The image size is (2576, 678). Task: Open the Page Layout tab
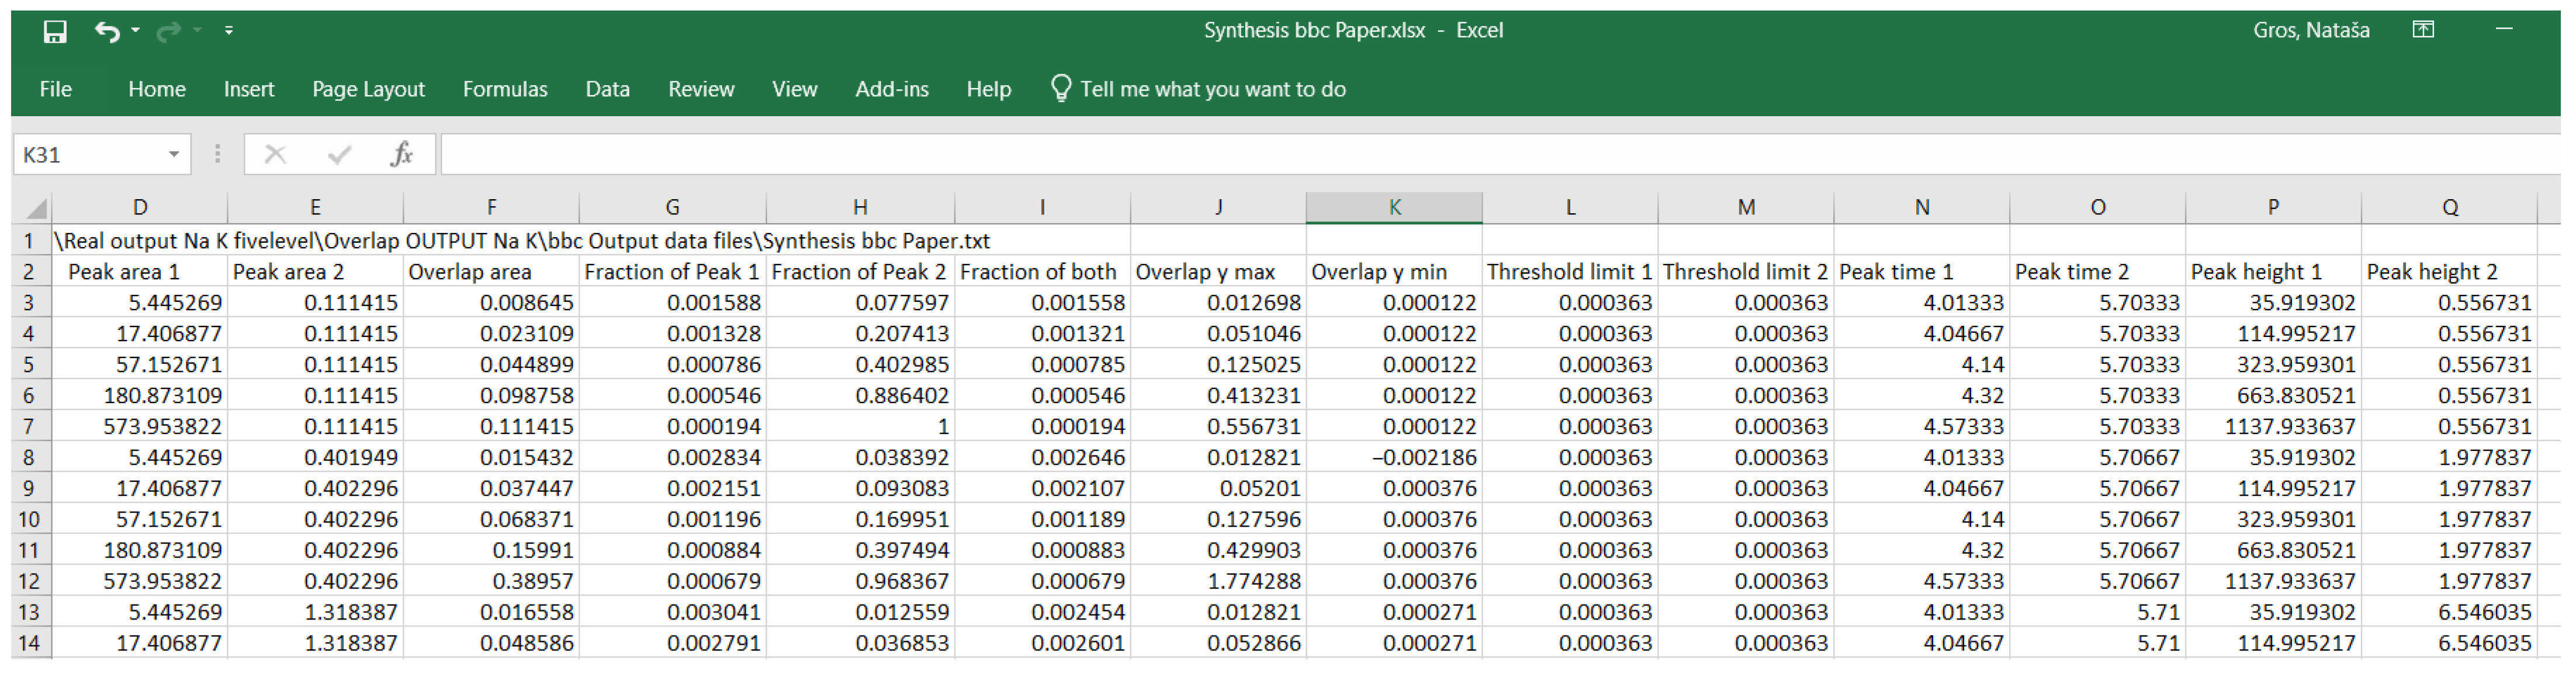tap(368, 89)
